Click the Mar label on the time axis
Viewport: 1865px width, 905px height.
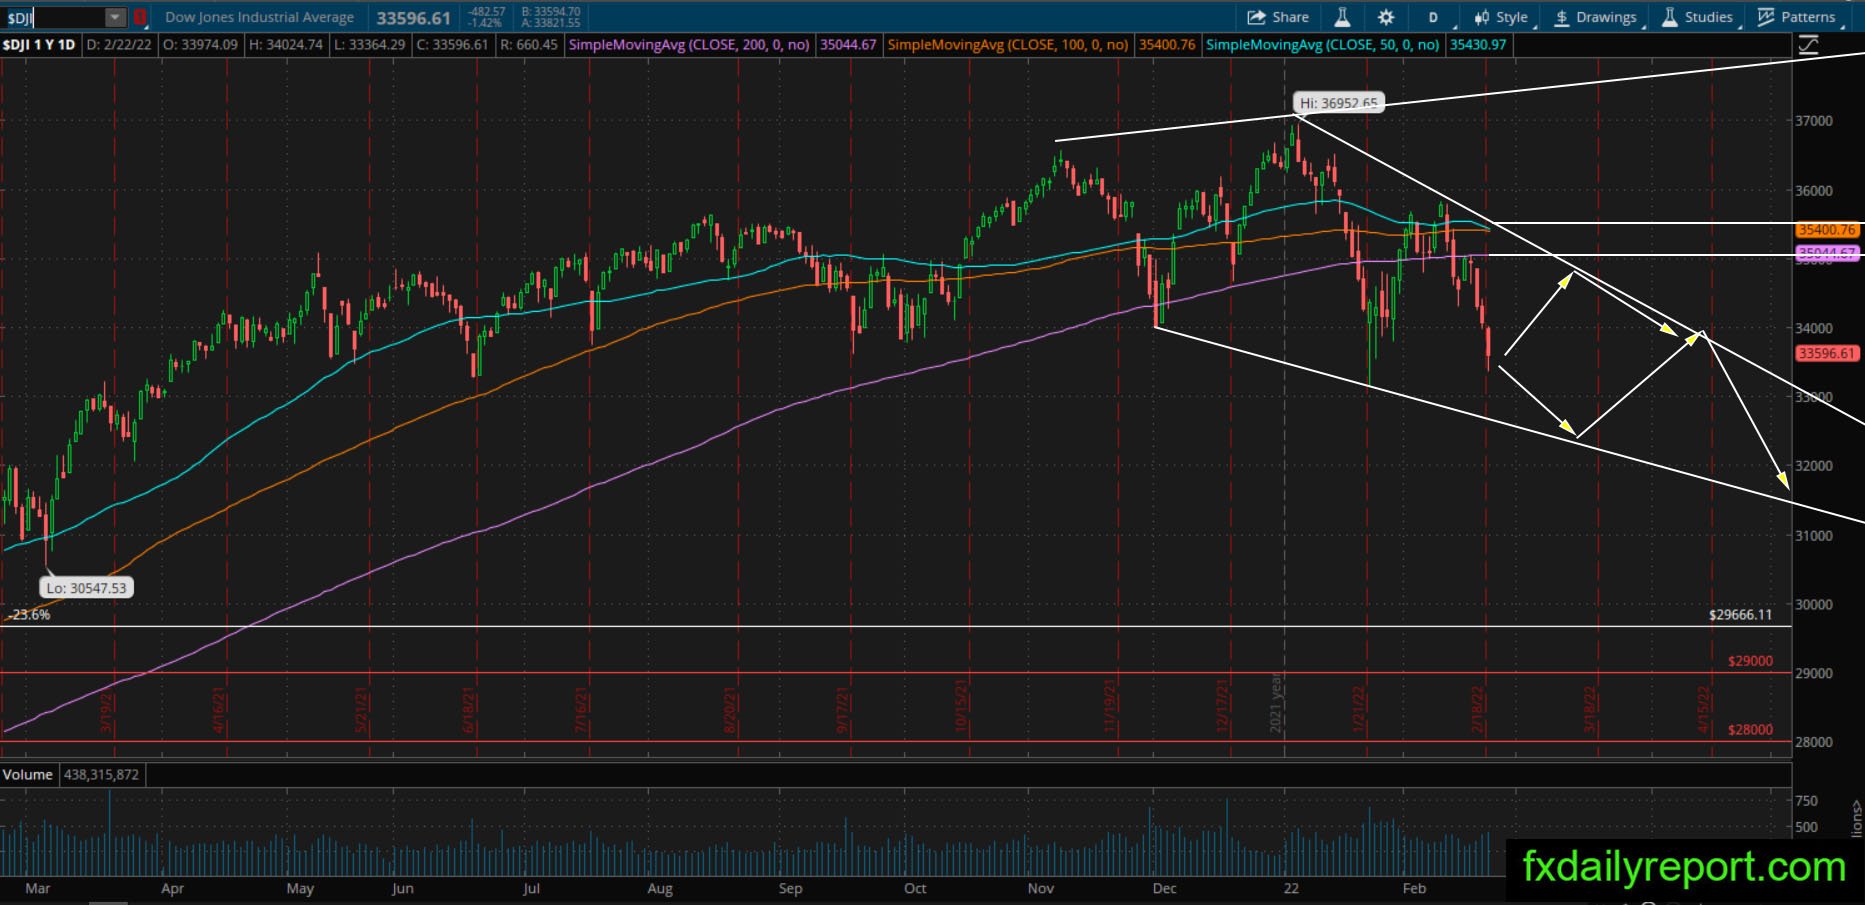pos(37,888)
